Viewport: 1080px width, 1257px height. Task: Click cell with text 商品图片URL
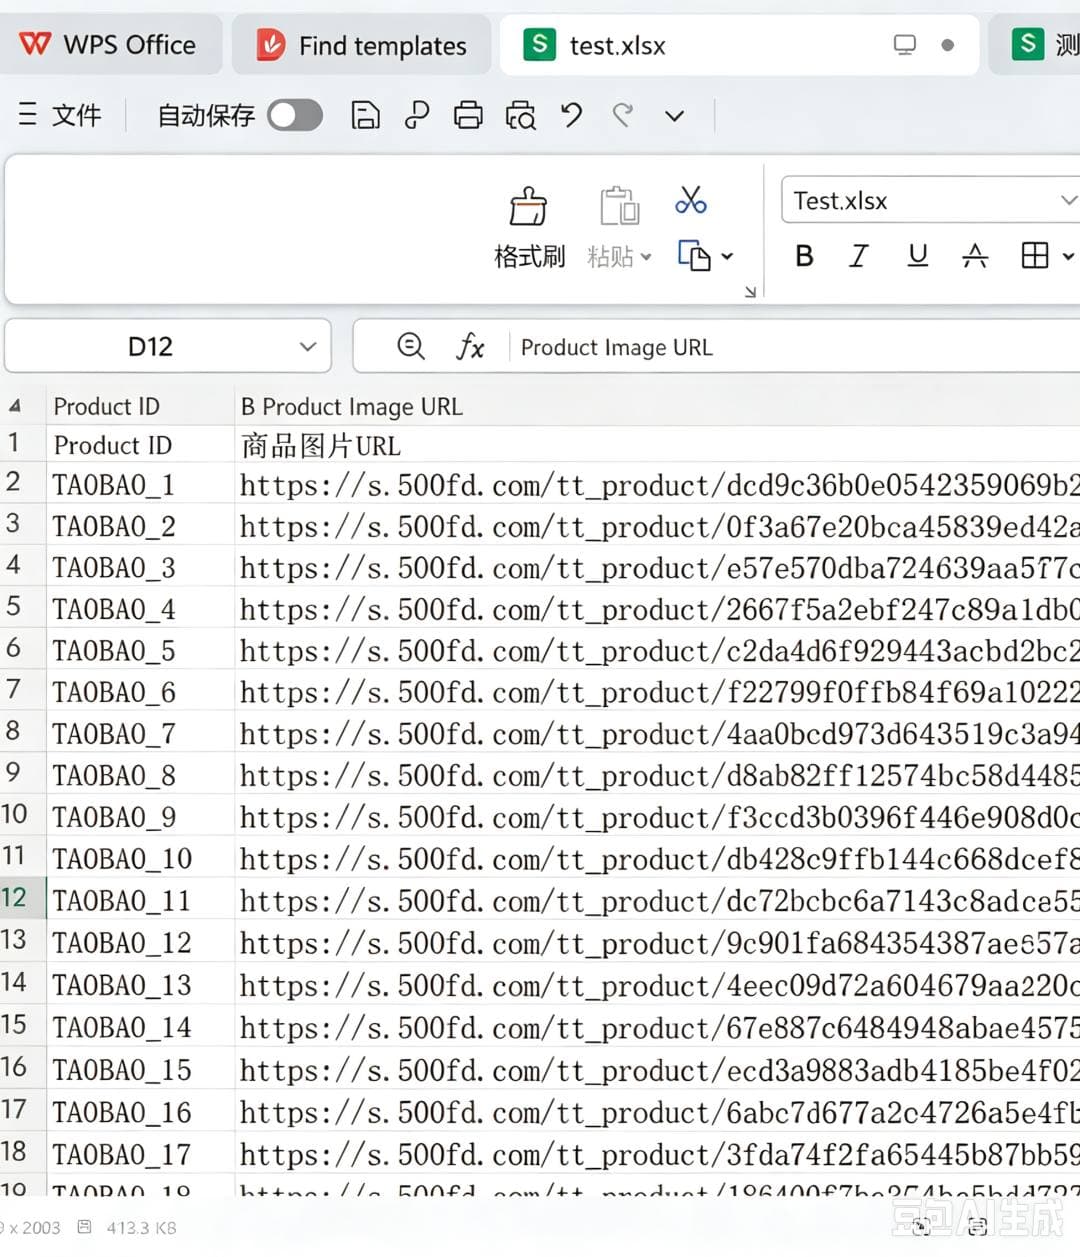pos(657,445)
